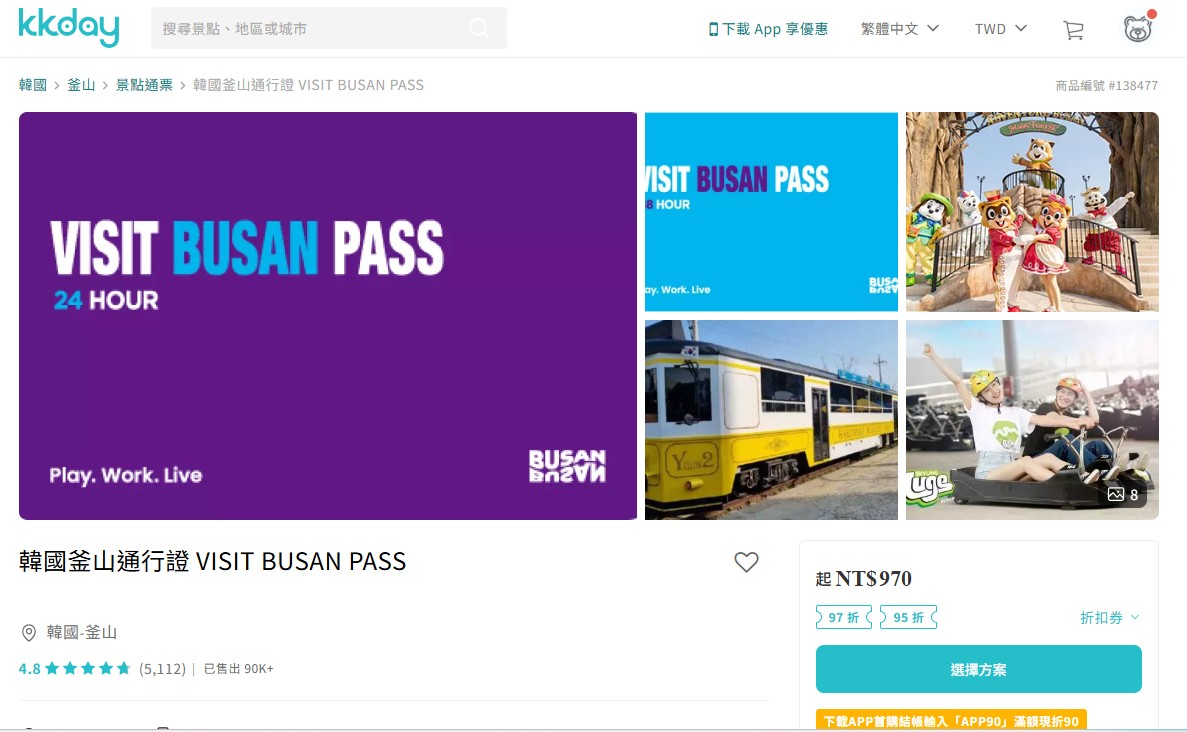Open the bear avatar profile menu
This screenshot has width=1187, height=732.
point(1138,28)
